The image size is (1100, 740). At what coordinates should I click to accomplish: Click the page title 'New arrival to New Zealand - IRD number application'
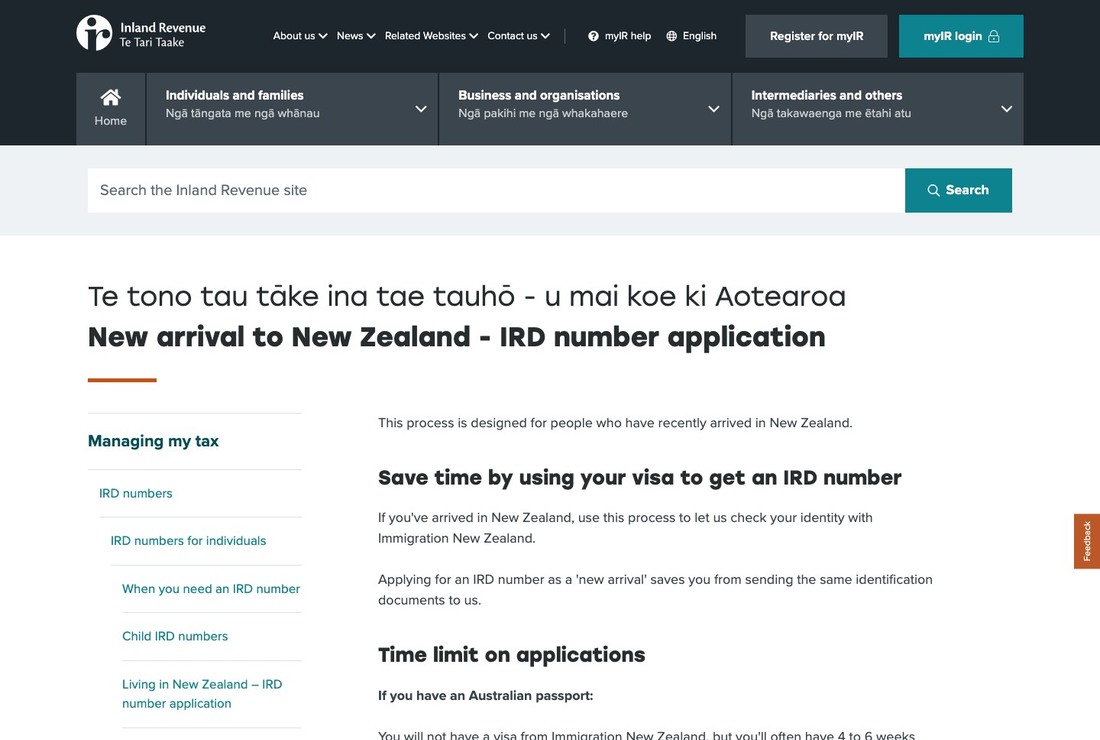(457, 337)
